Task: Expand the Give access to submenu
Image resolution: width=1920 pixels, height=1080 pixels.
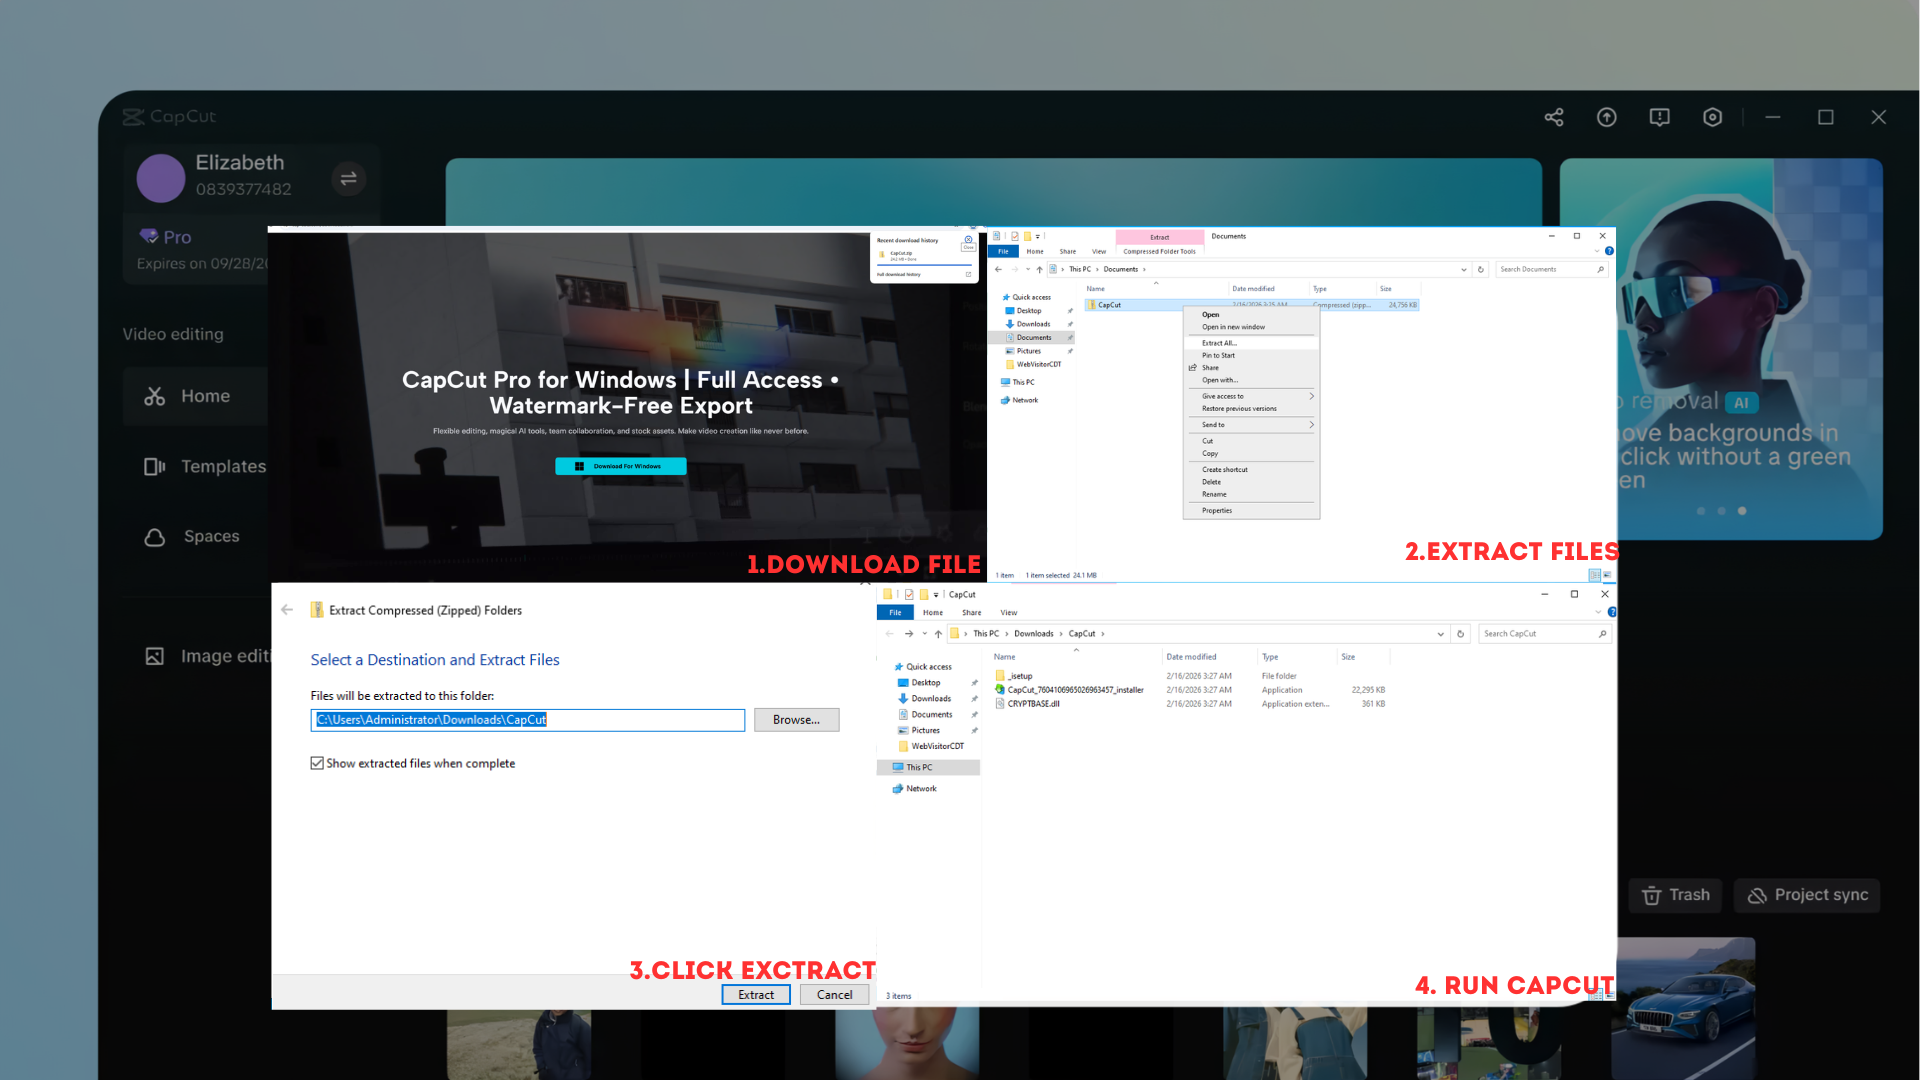Action: [x=1311, y=396]
